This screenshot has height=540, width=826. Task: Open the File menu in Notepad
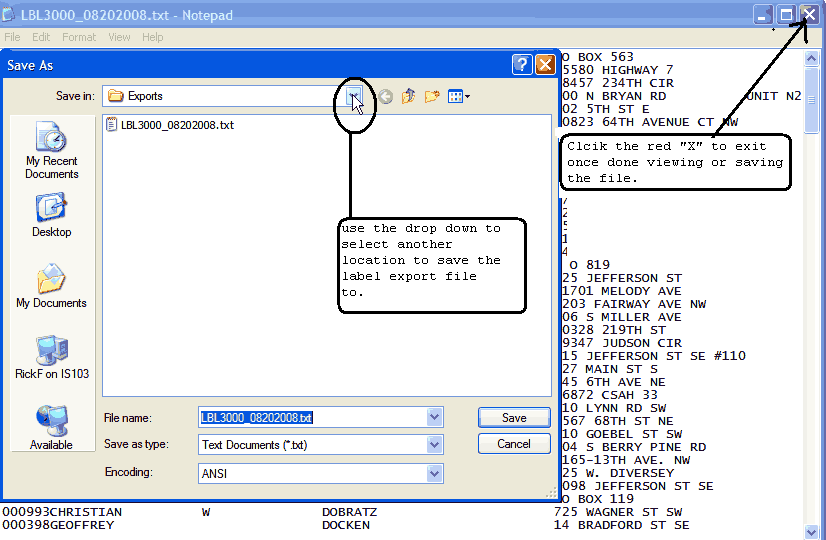point(12,37)
